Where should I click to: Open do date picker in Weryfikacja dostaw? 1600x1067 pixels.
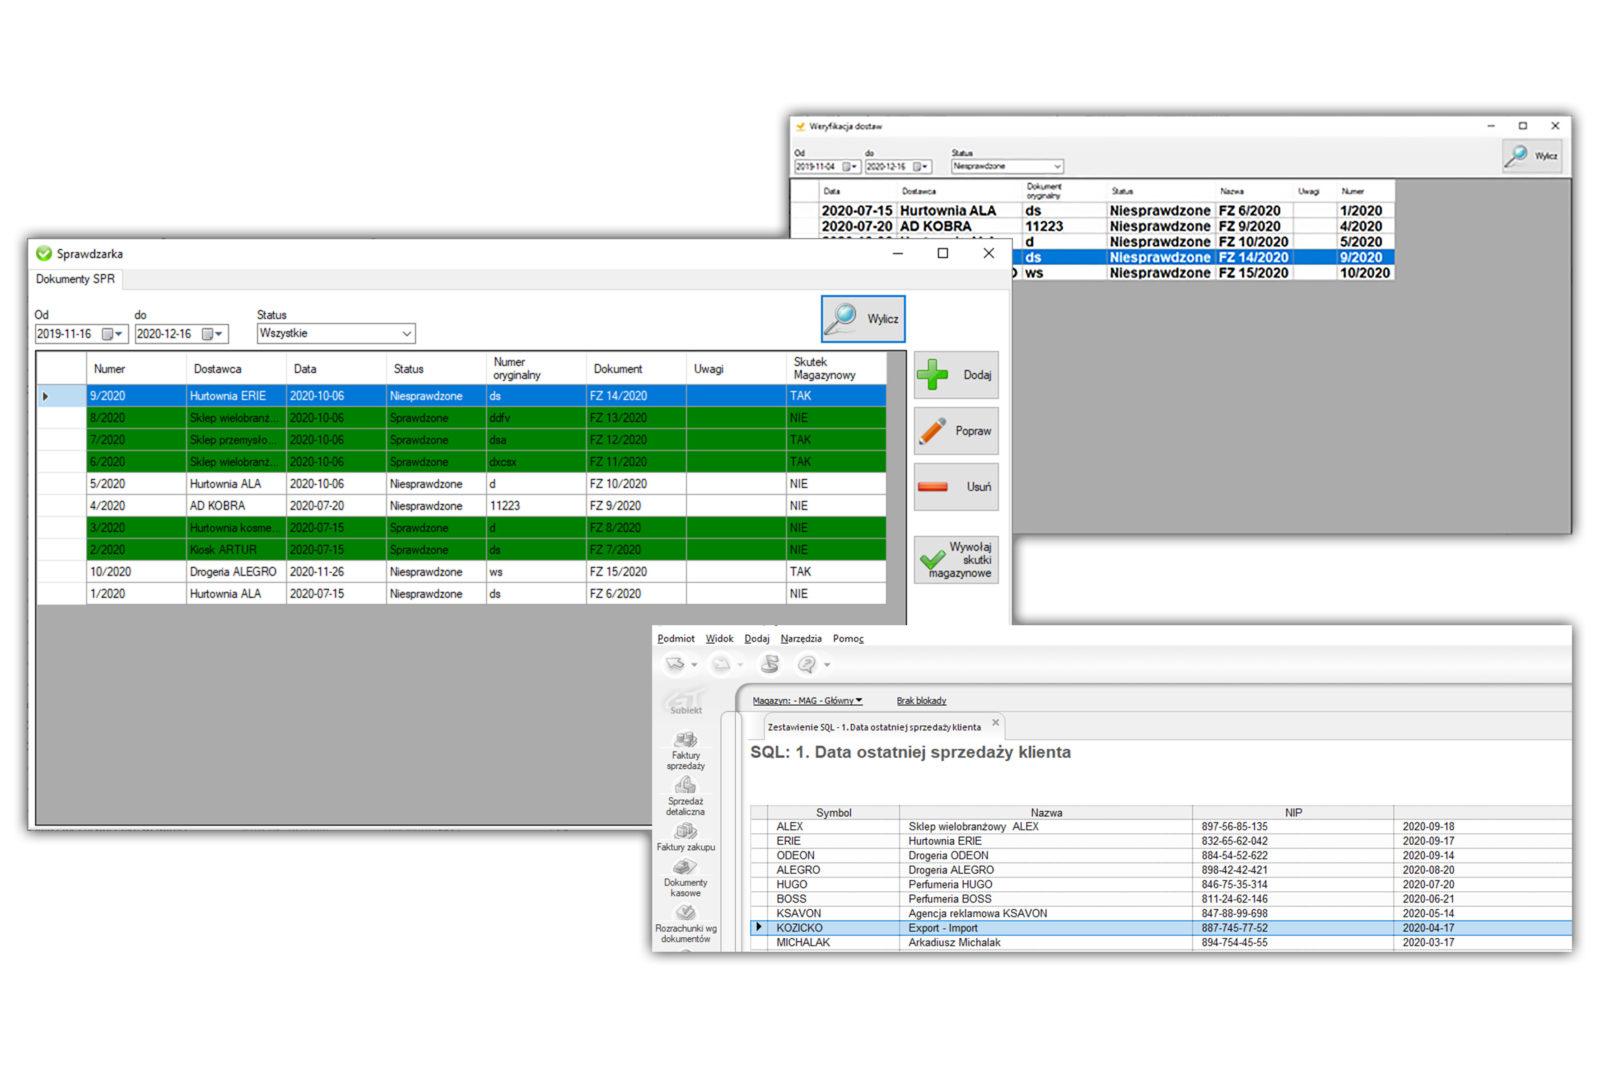(922, 167)
